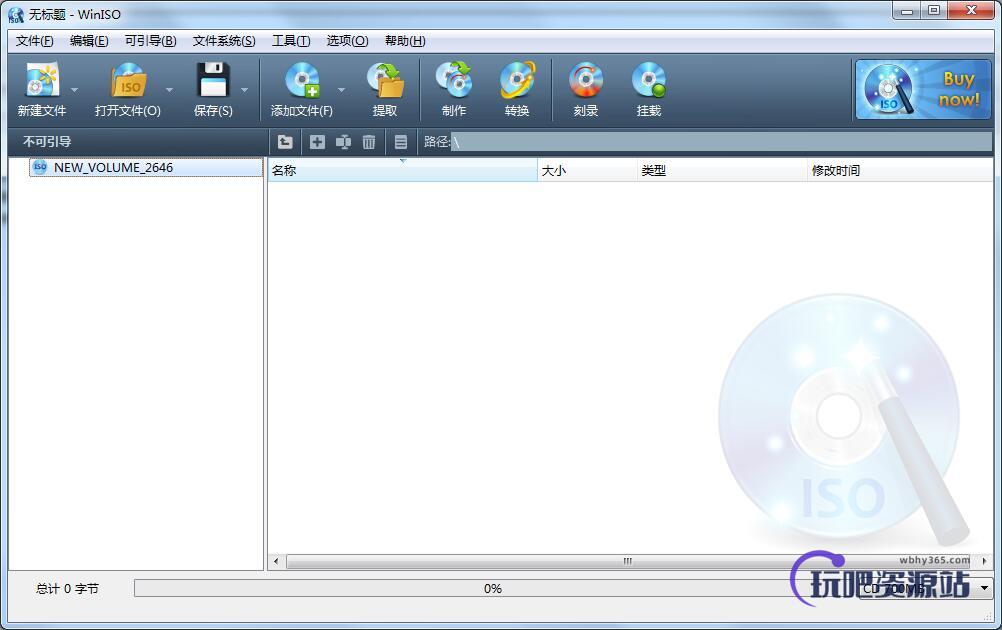The image size is (1002, 630).
Task: Click the Extract (提取) toolbar icon
Action: [x=385, y=80]
